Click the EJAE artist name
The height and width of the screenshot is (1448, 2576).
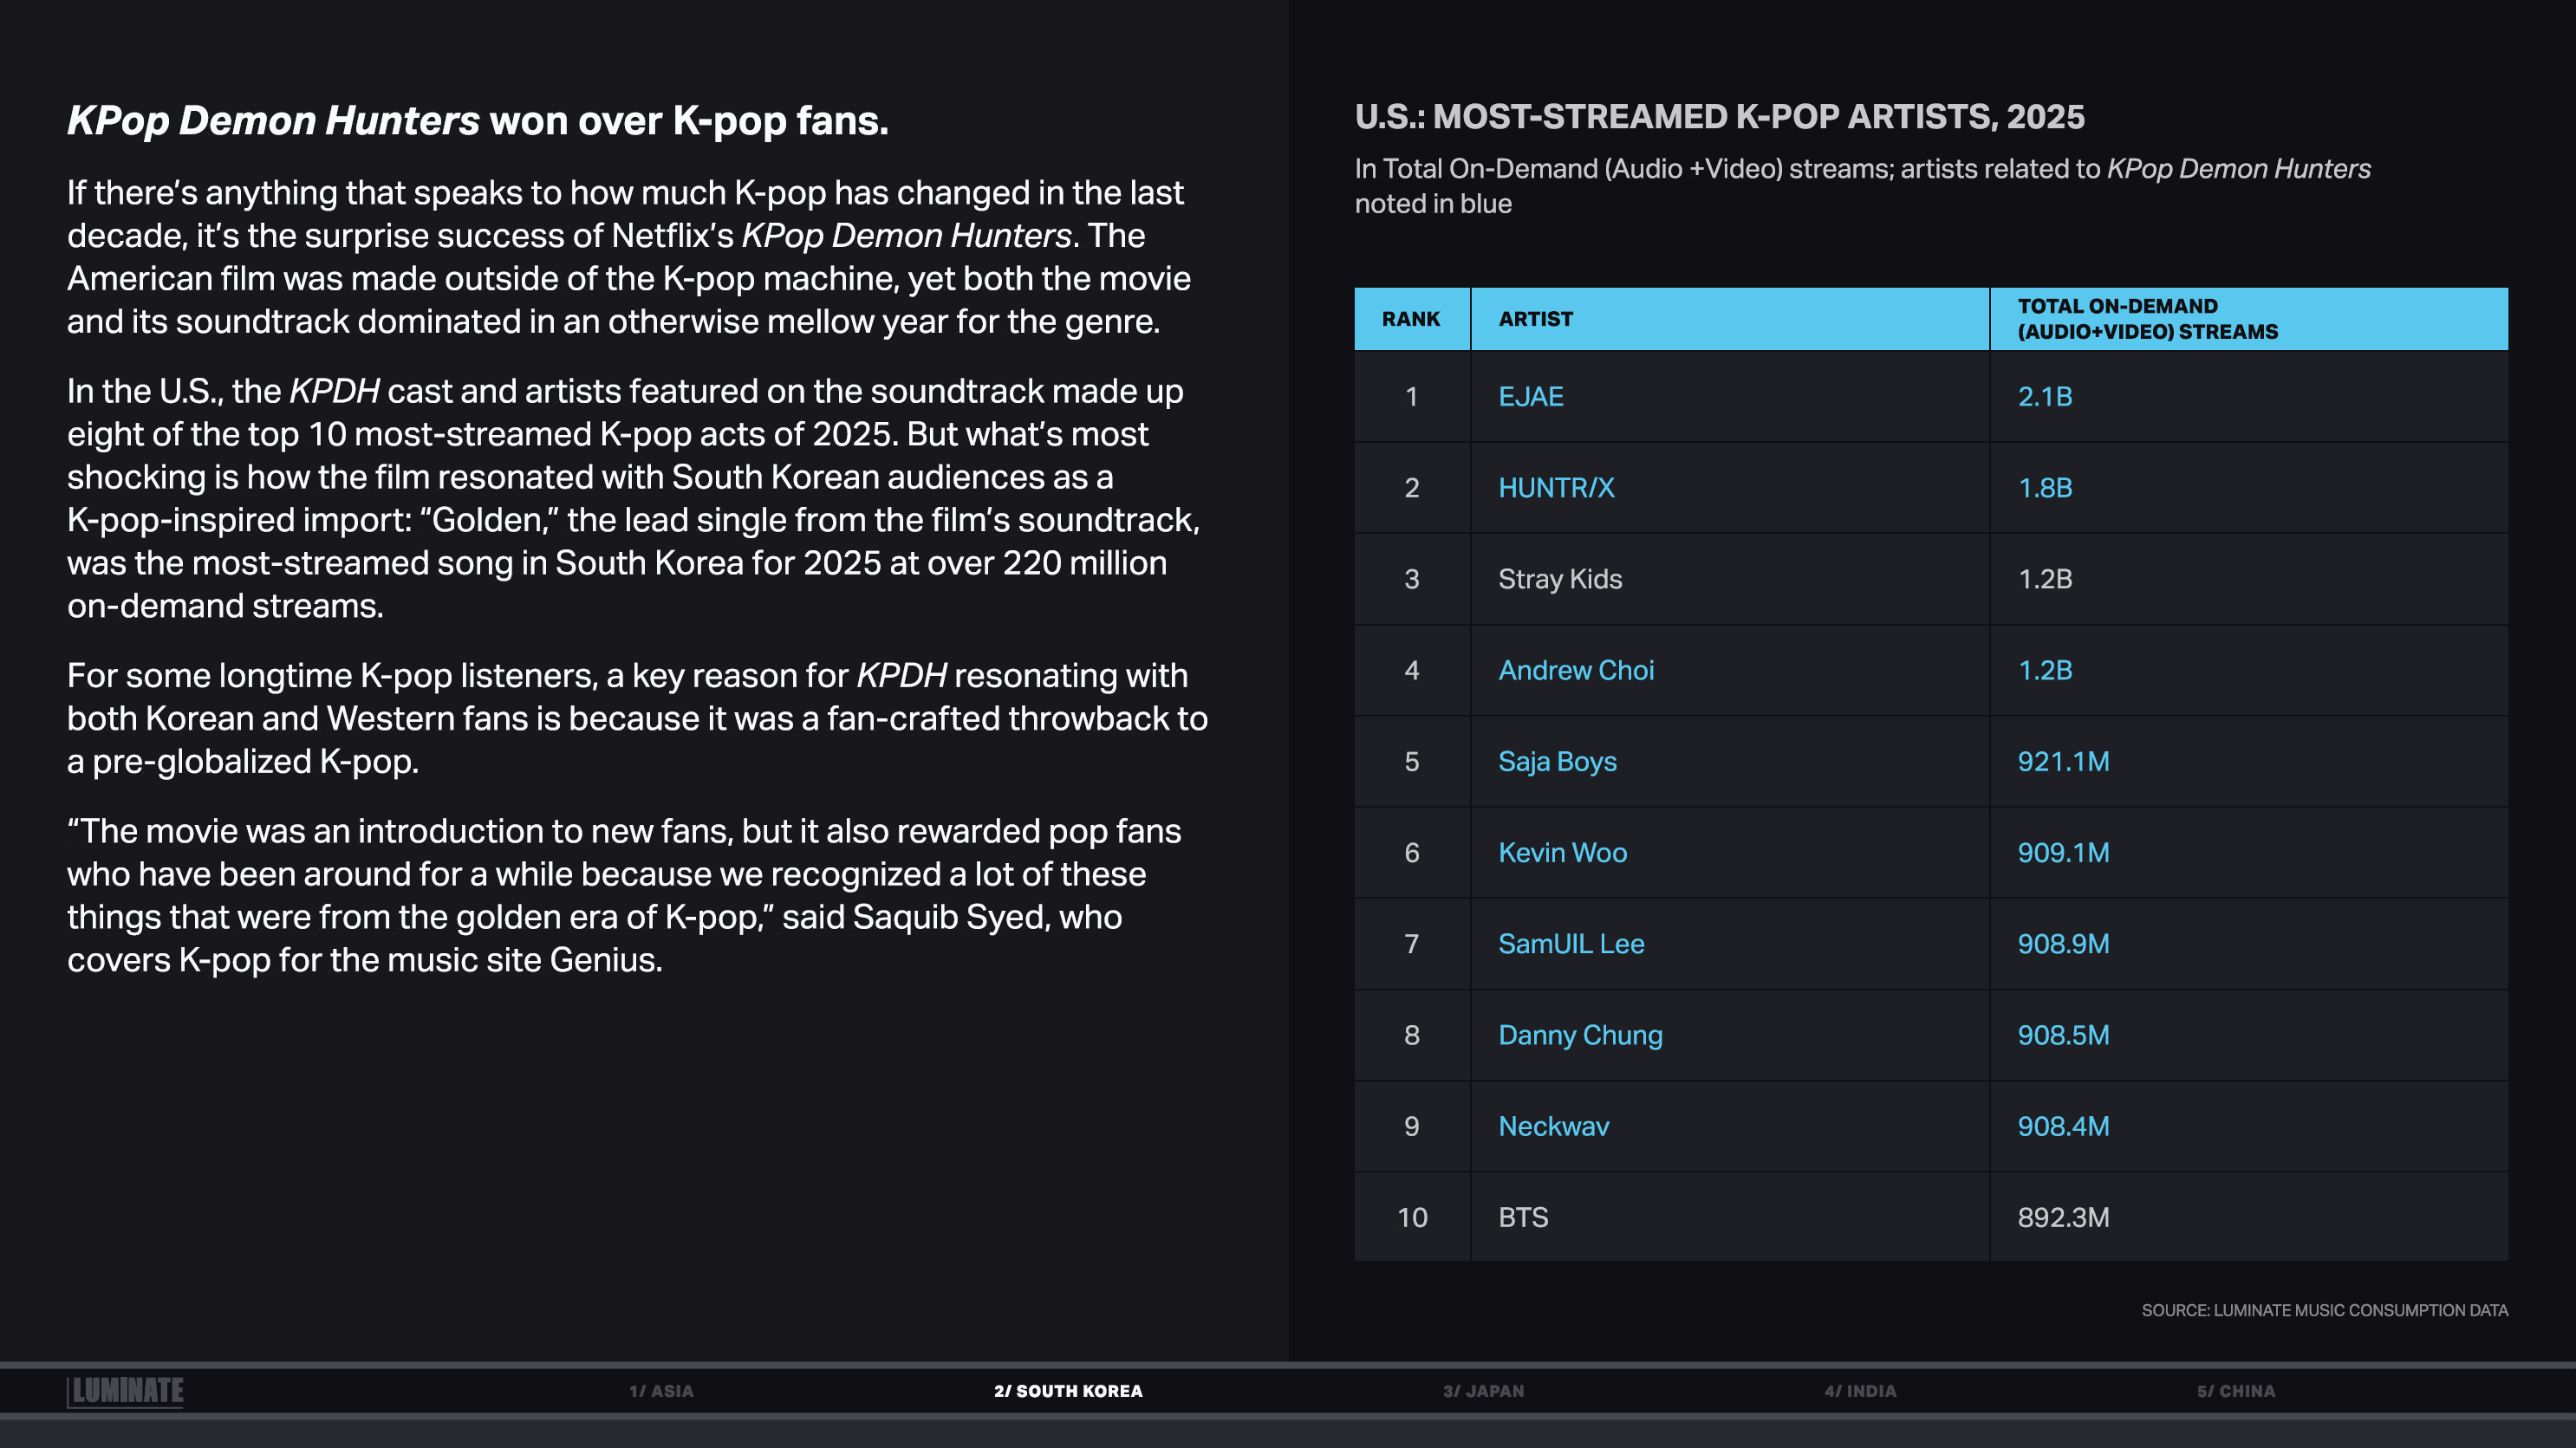(1530, 396)
